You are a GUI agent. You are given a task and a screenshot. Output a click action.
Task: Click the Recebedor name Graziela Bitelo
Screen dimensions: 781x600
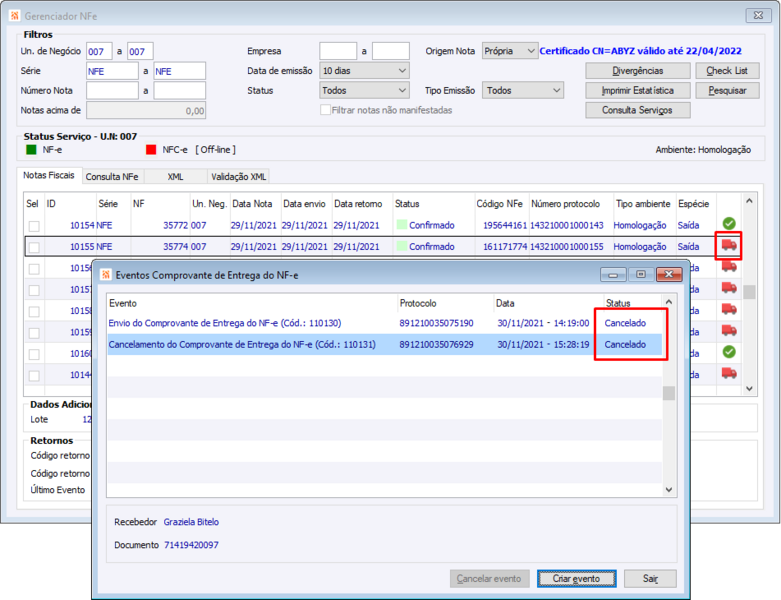click(191, 522)
